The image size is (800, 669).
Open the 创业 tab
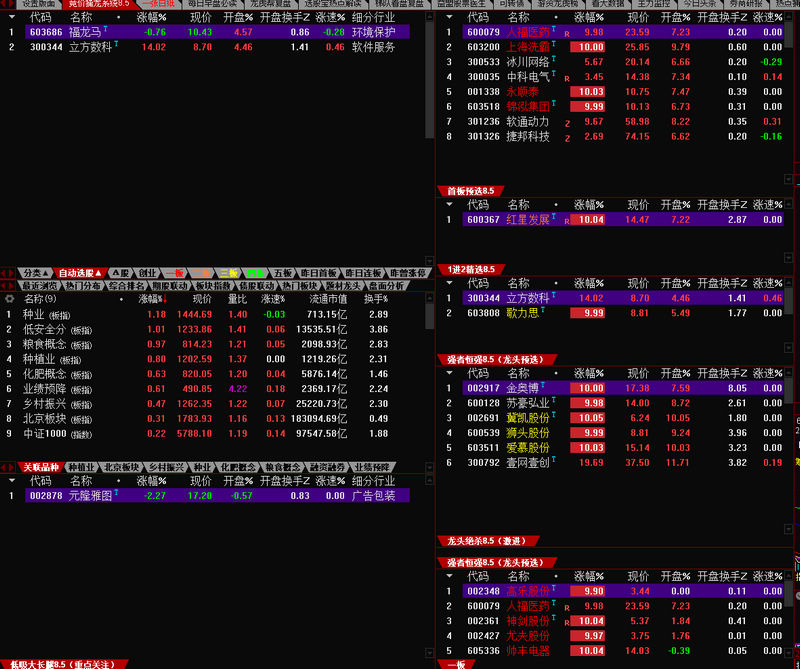147,273
